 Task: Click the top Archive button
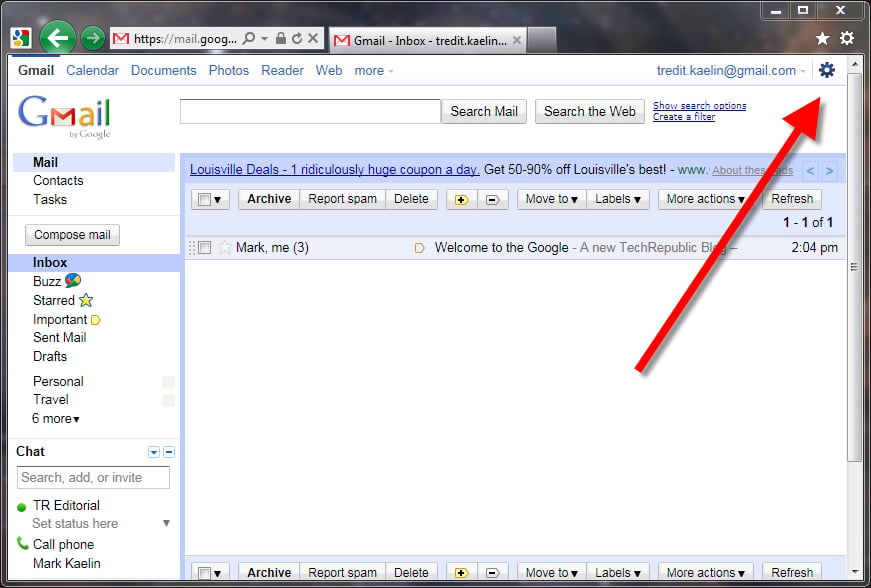(269, 199)
